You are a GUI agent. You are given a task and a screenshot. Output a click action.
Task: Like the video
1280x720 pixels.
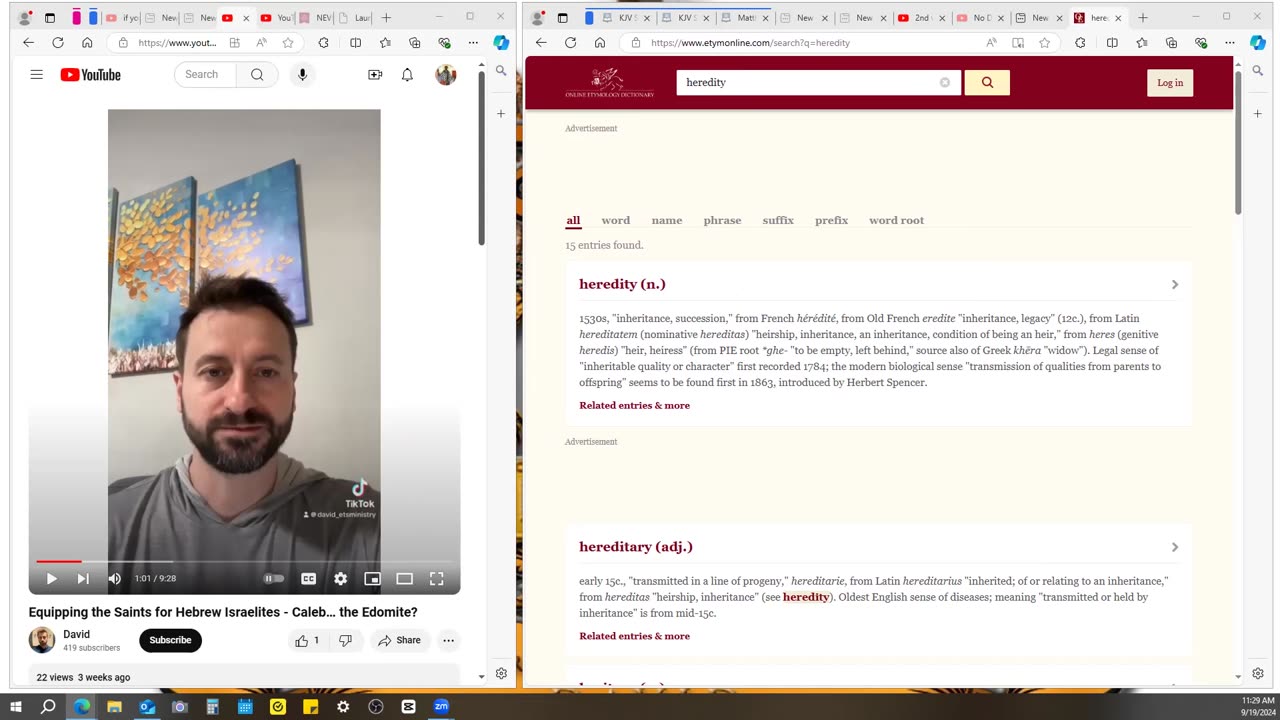pyautogui.click(x=308, y=640)
